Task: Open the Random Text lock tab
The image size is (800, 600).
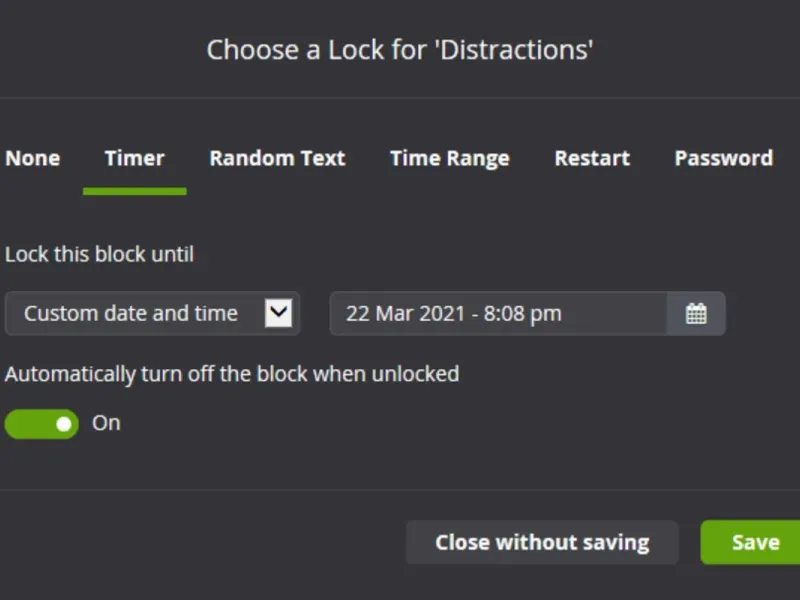Action: click(277, 158)
